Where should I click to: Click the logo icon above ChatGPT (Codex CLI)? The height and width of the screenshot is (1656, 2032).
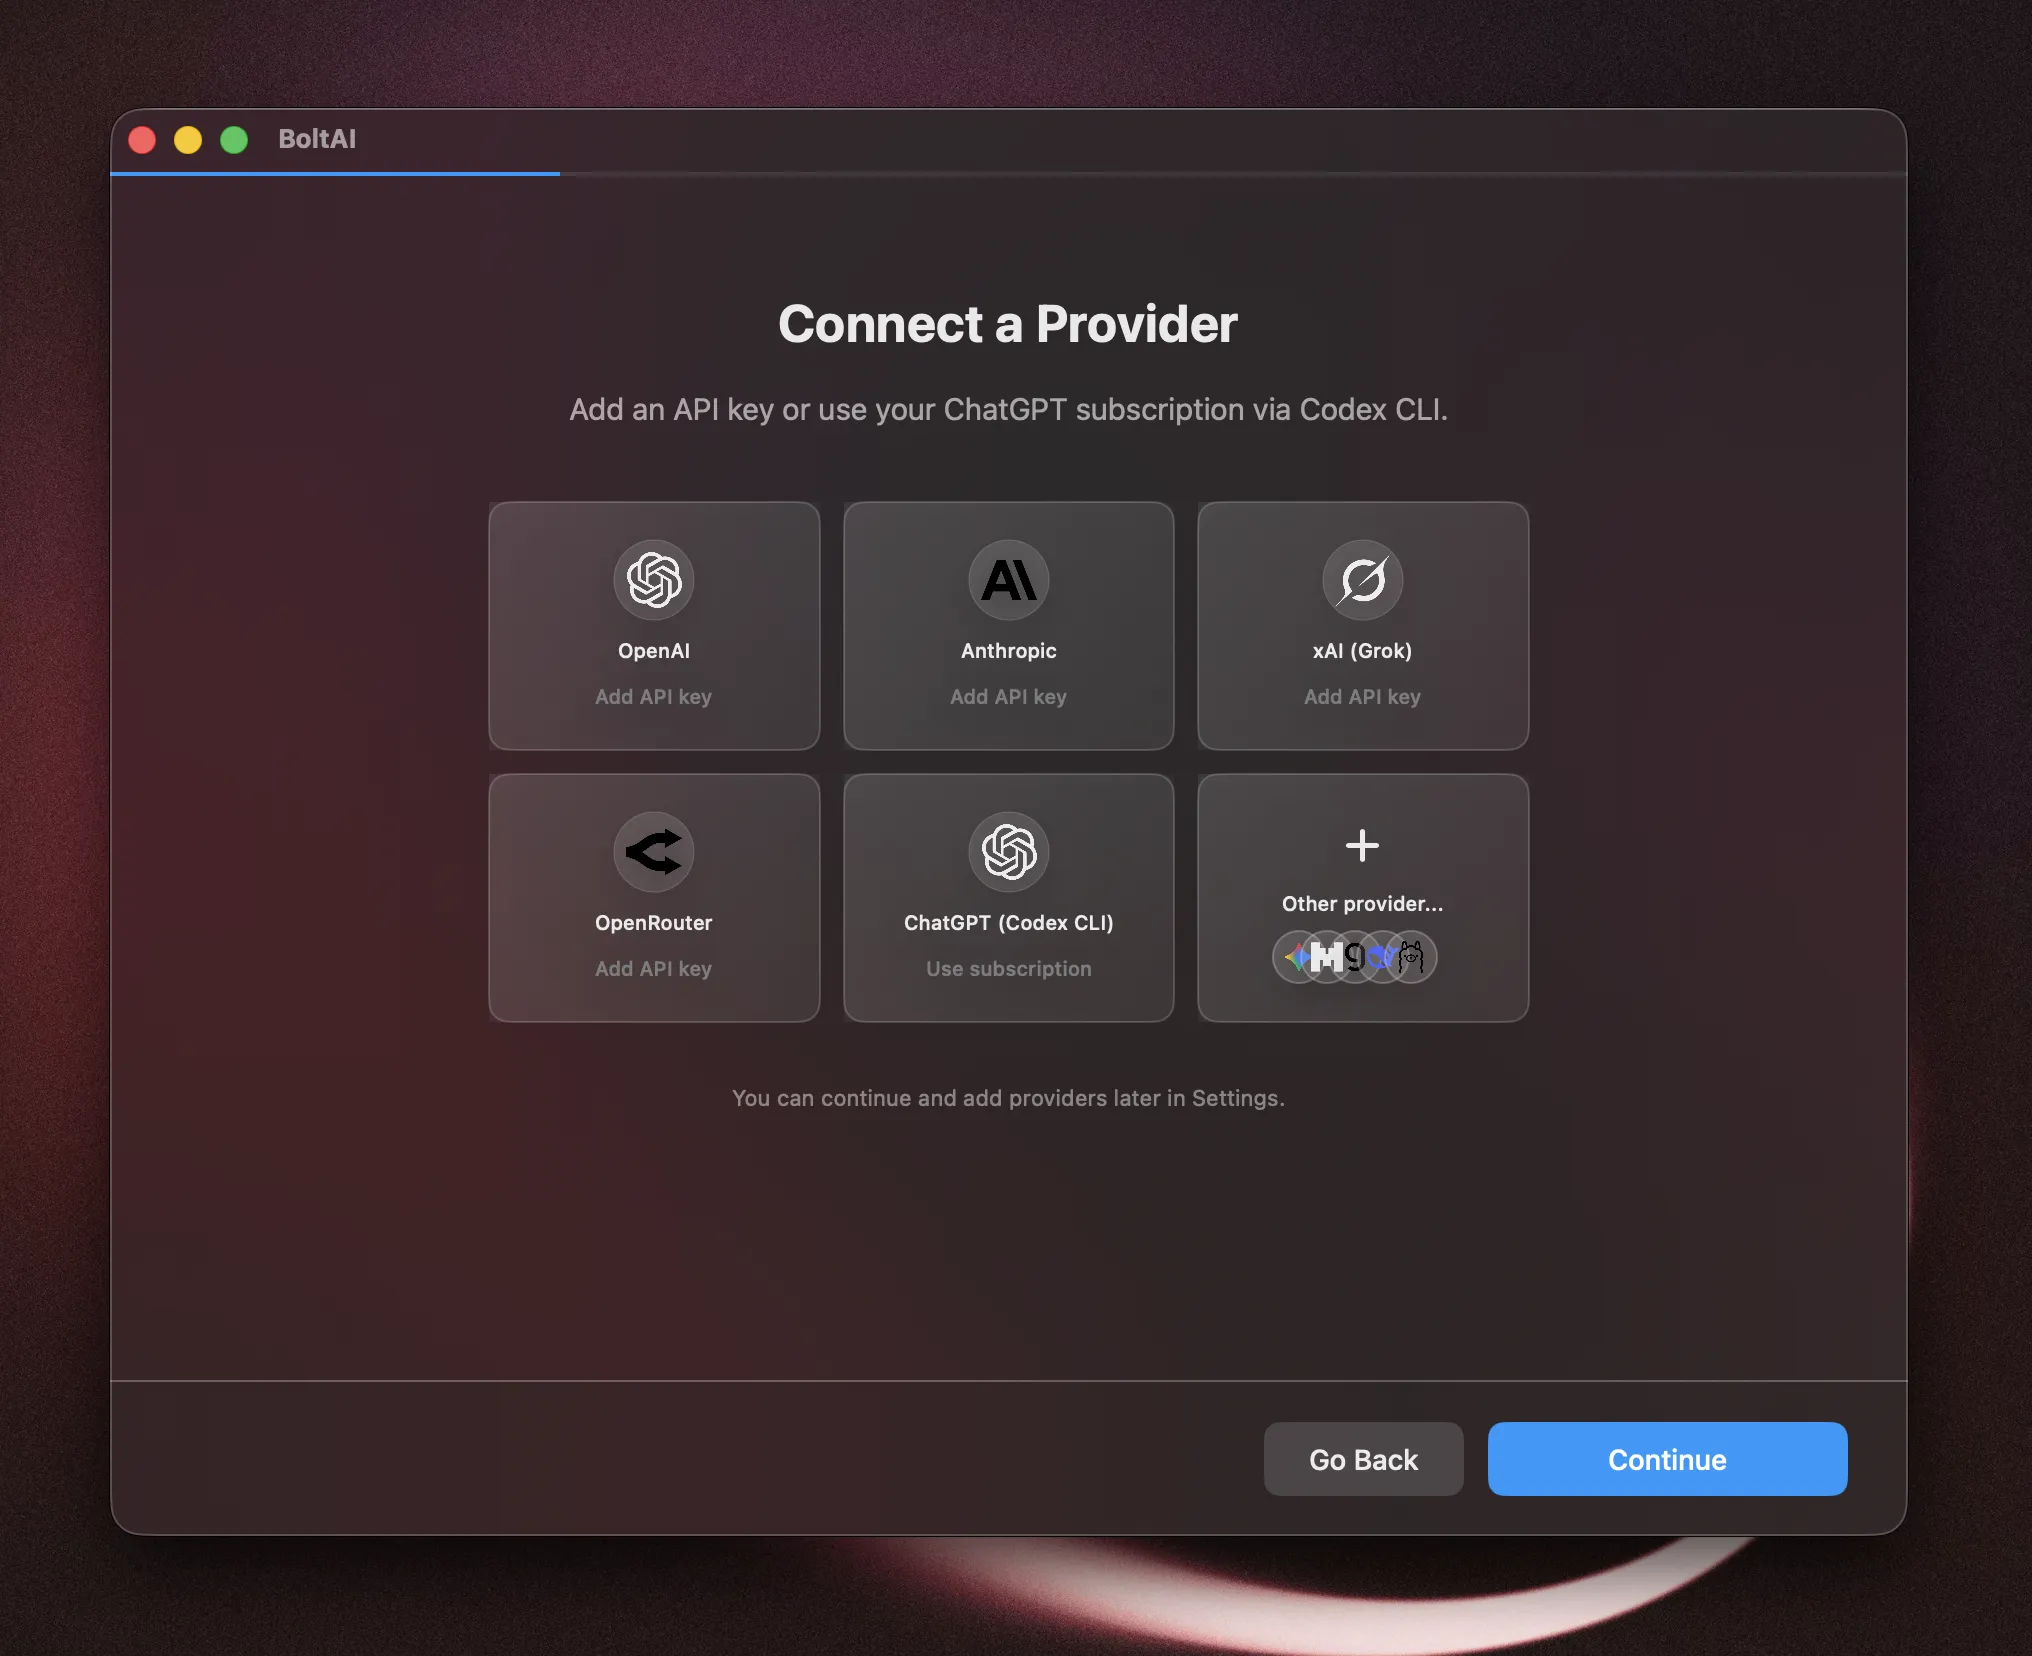coord(1009,852)
